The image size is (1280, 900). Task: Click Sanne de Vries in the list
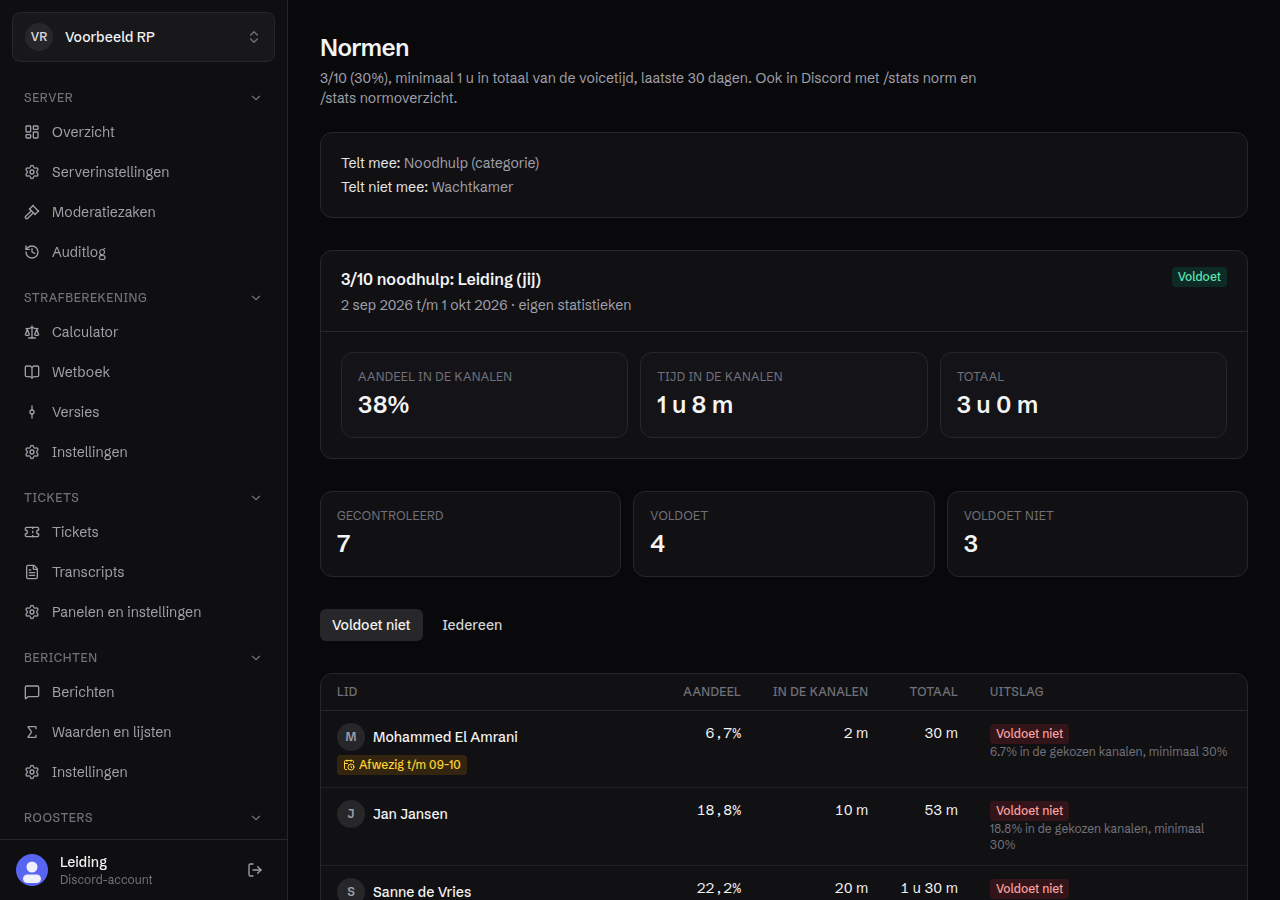click(422, 892)
